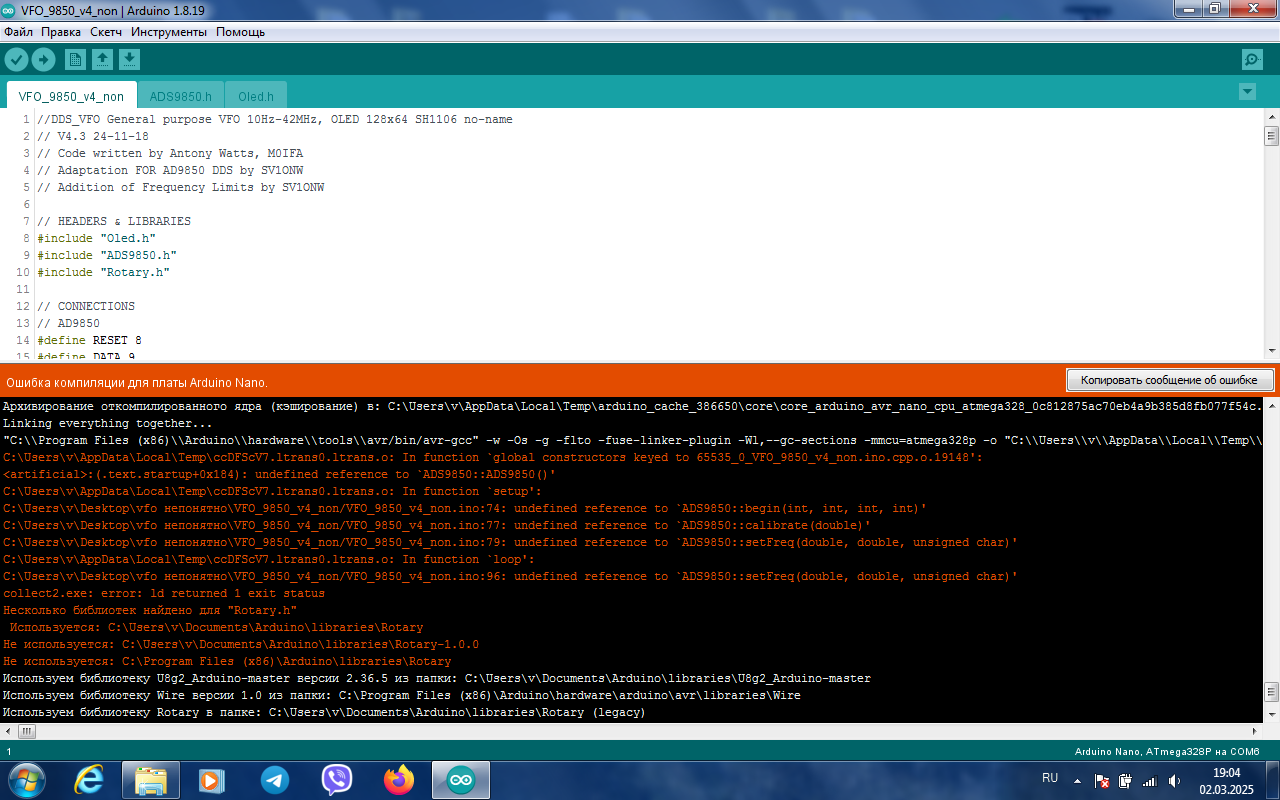The height and width of the screenshot is (800, 1280).
Task: Click the network signal tray icon
Action: click(x=1149, y=781)
